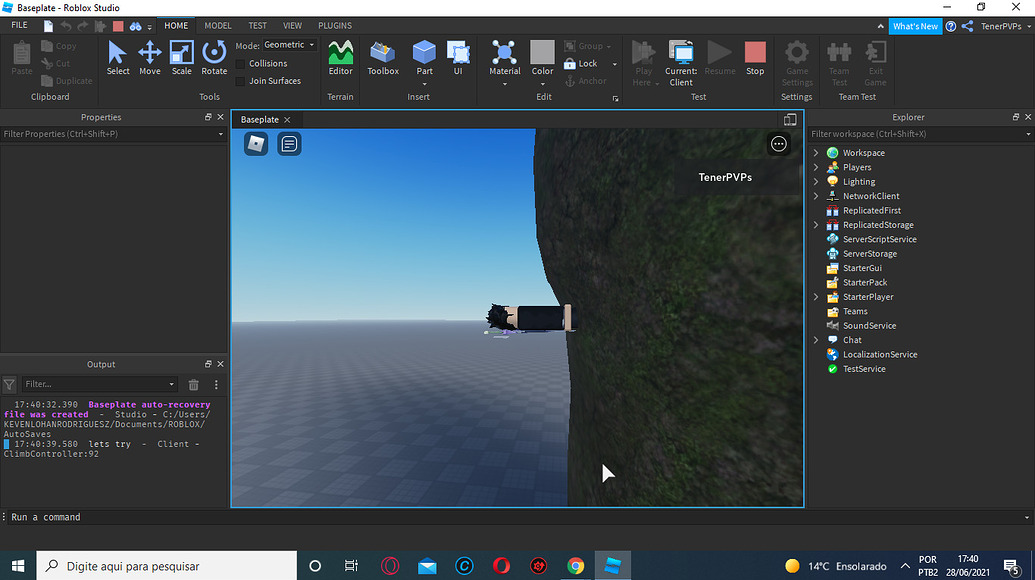The width and height of the screenshot is (1035, 580).
Task: Click Current: Client view switch
Action: [x=681, y=63]
